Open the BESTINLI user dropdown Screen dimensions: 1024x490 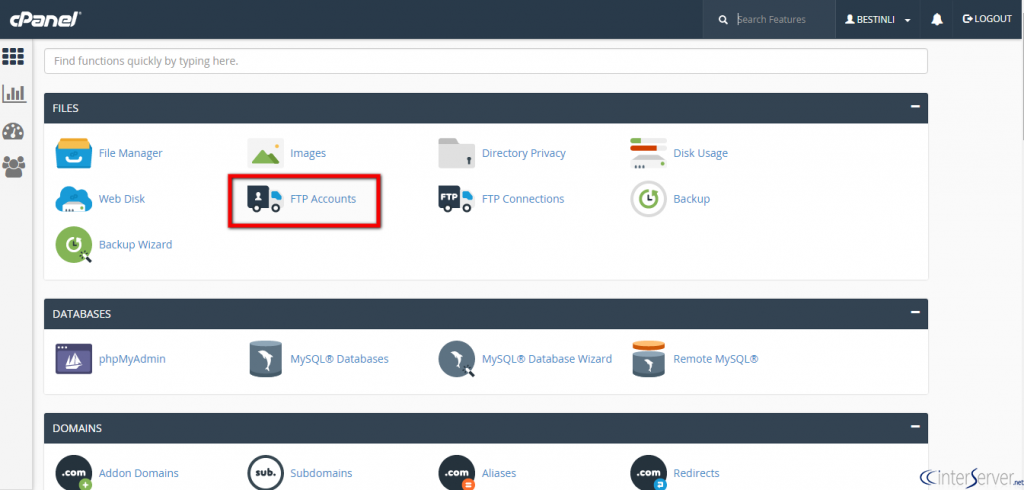coord(878,20)
